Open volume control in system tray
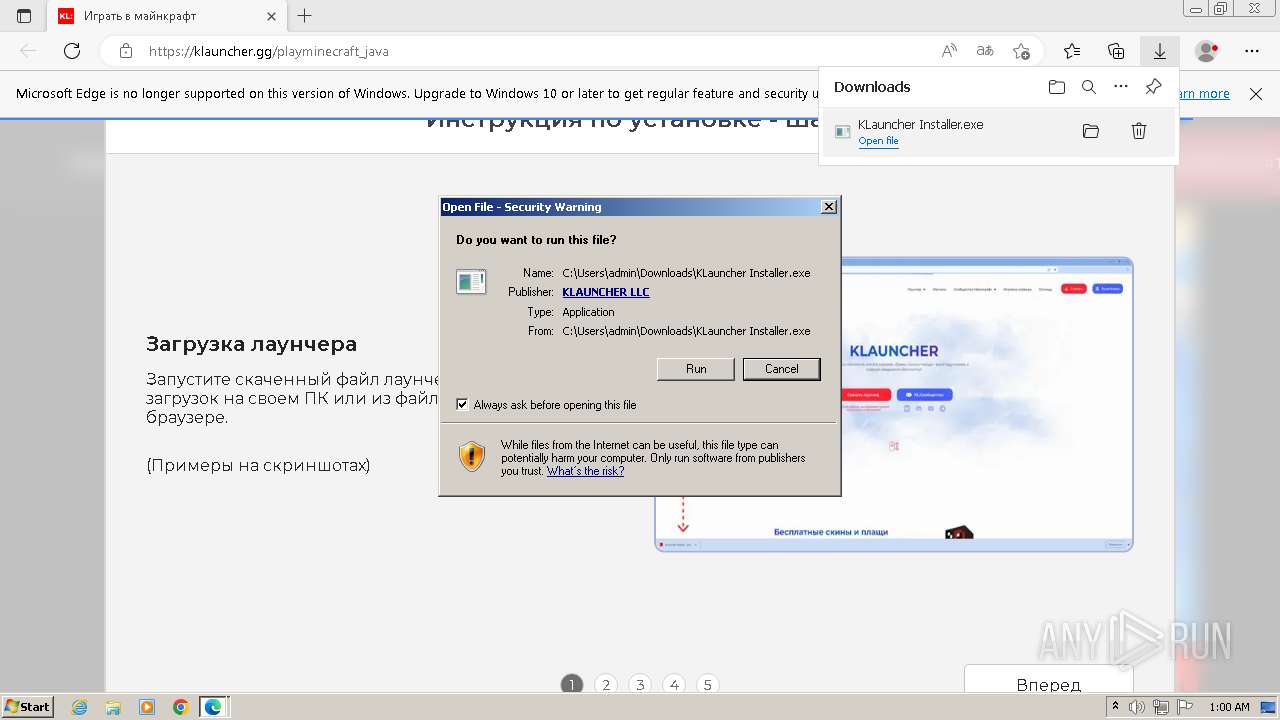This screenshot has width=1280, height=720. (x=1138, y=707)
